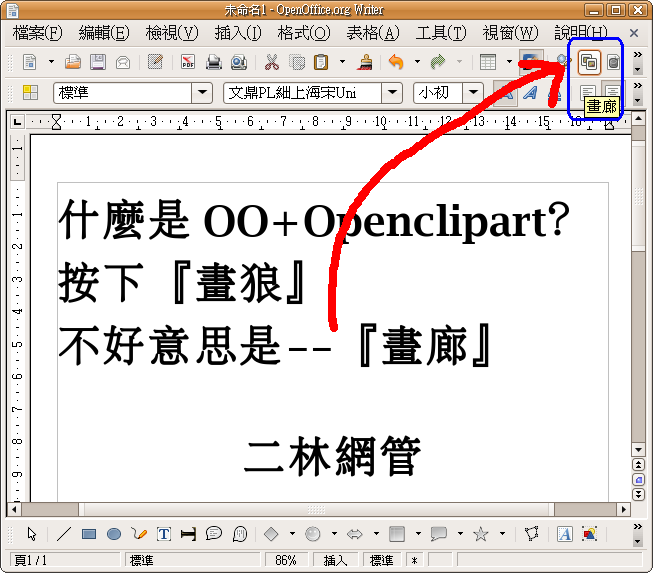Click the Save document icon
Screen dimensions: 653x573
click(x=98, y=62)
